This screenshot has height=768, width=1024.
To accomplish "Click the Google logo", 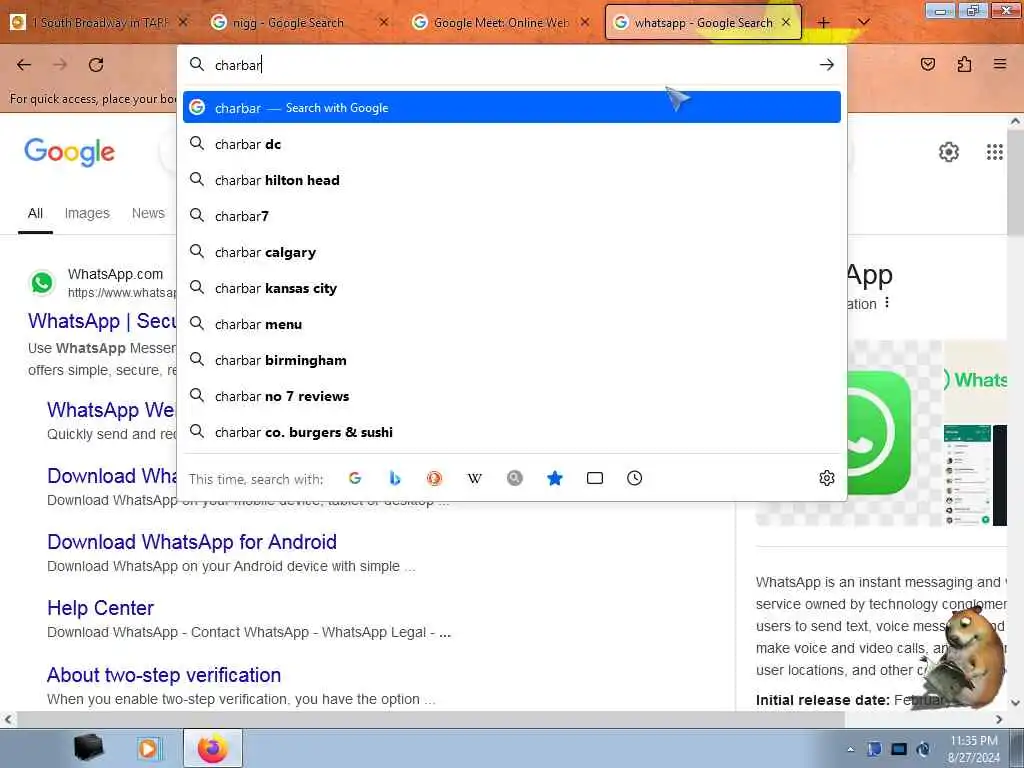I will pyautogui.click(x=69, y=152).
